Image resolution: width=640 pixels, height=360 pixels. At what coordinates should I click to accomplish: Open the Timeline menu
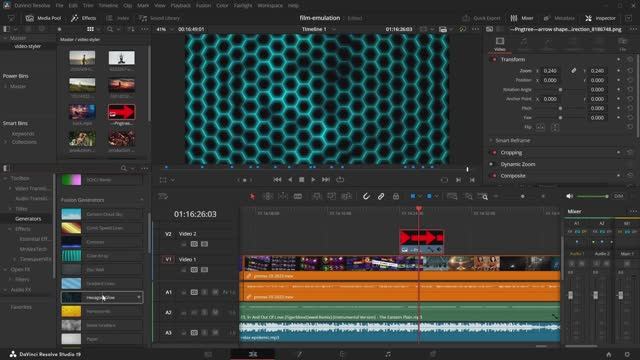[108, 6]
